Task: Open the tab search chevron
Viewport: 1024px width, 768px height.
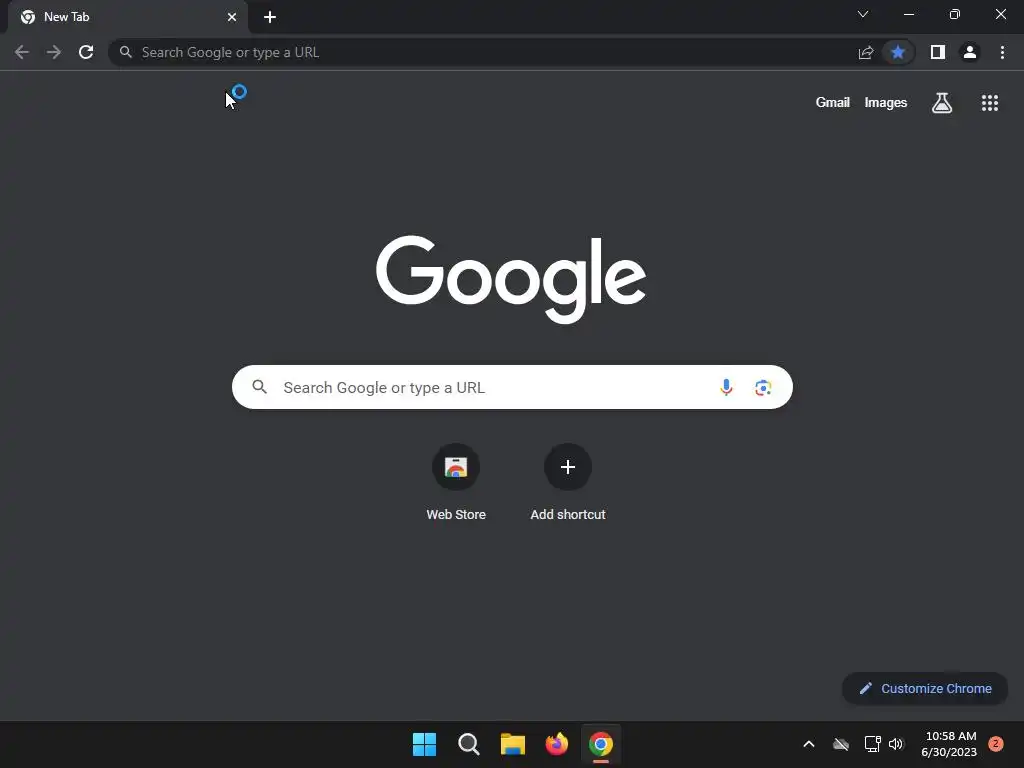Action: click(x=863, y=14)
